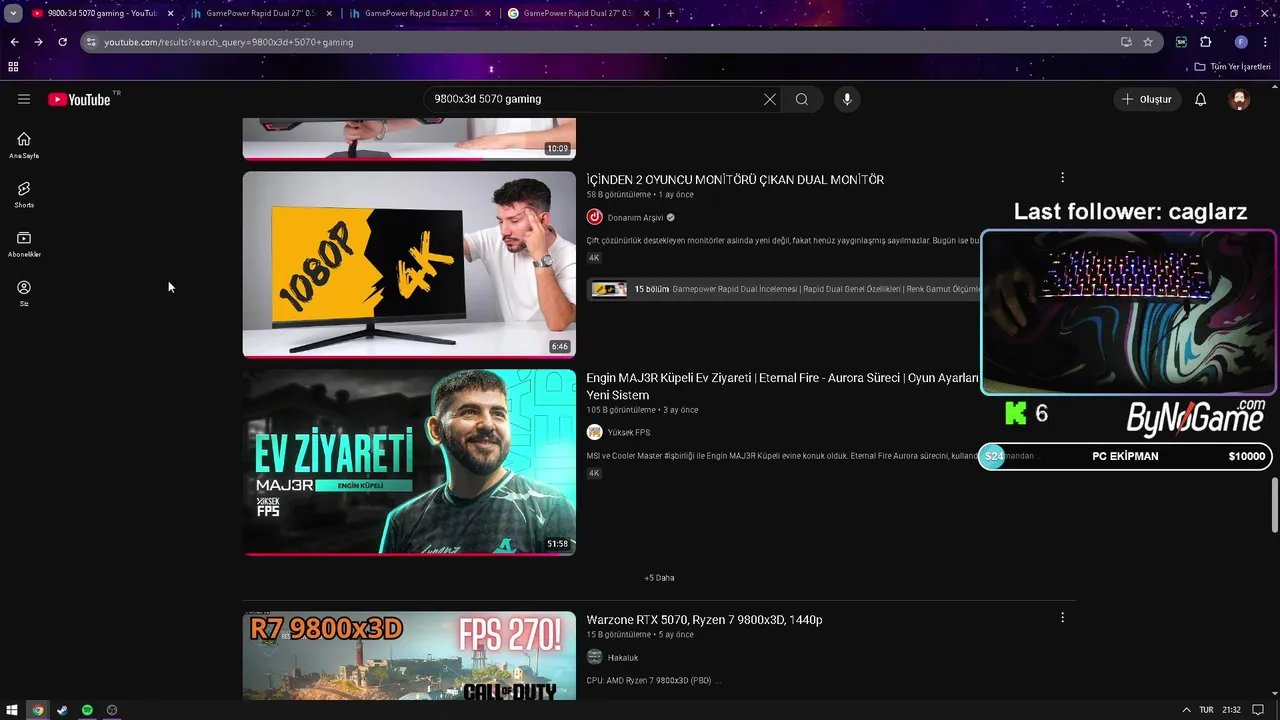Open Hakaluk channel avatar

[594, 657]
